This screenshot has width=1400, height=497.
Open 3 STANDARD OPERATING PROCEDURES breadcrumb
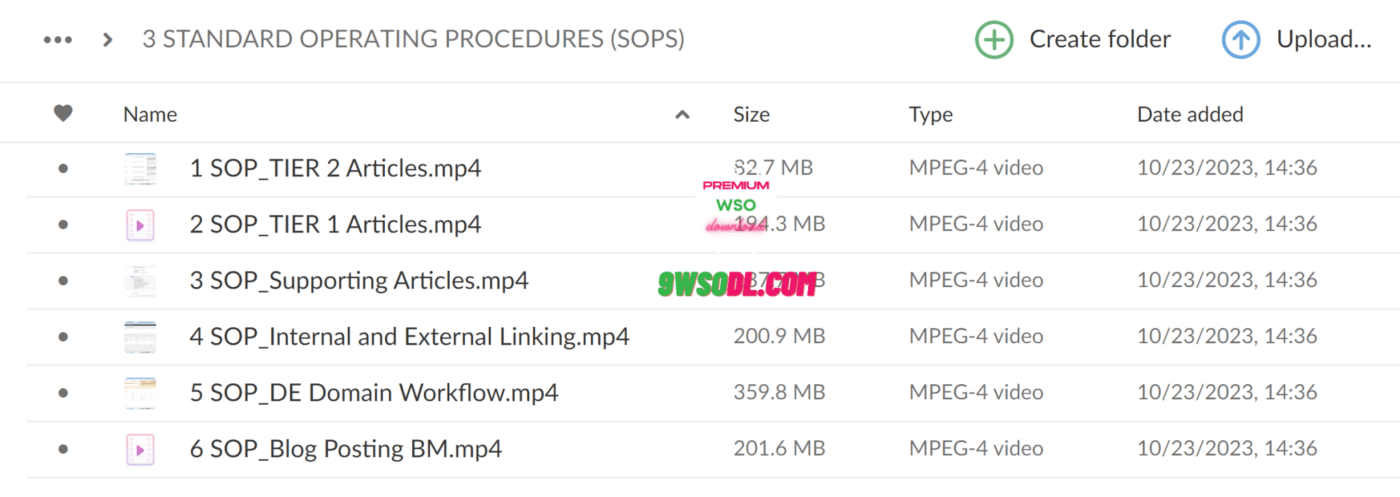point(413,40)
